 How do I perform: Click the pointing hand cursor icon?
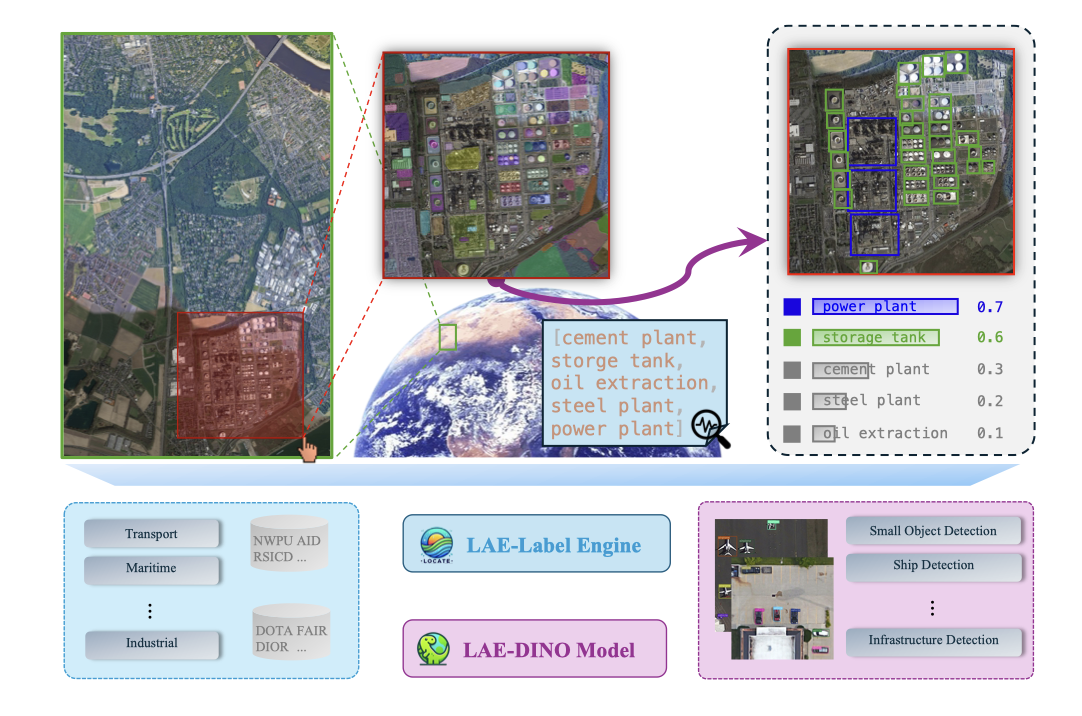point(309,450)
